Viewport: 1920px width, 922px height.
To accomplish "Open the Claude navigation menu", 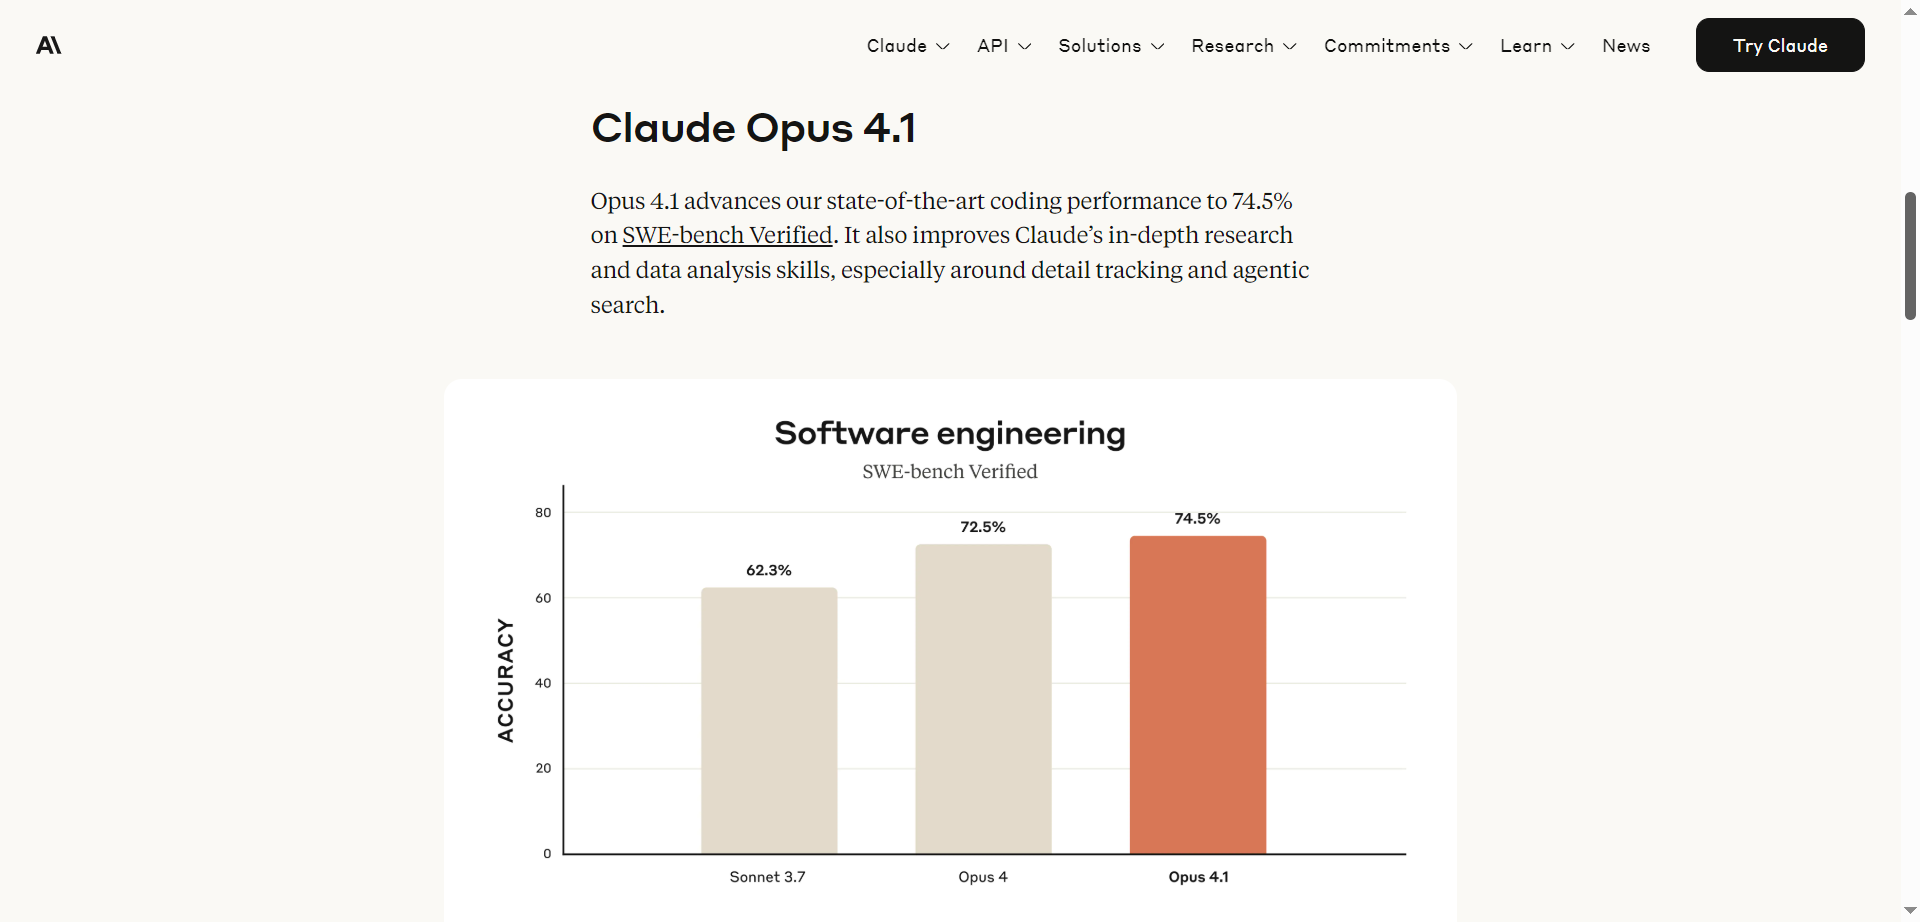I will click(908, 46).
